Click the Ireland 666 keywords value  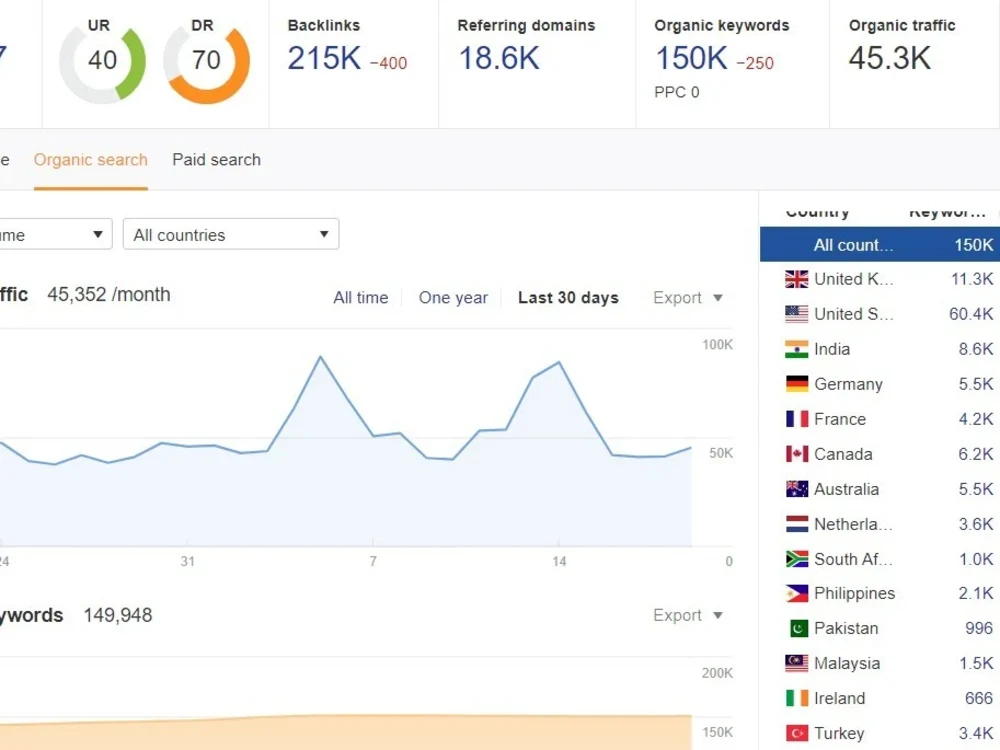click(x=979, y=698)
